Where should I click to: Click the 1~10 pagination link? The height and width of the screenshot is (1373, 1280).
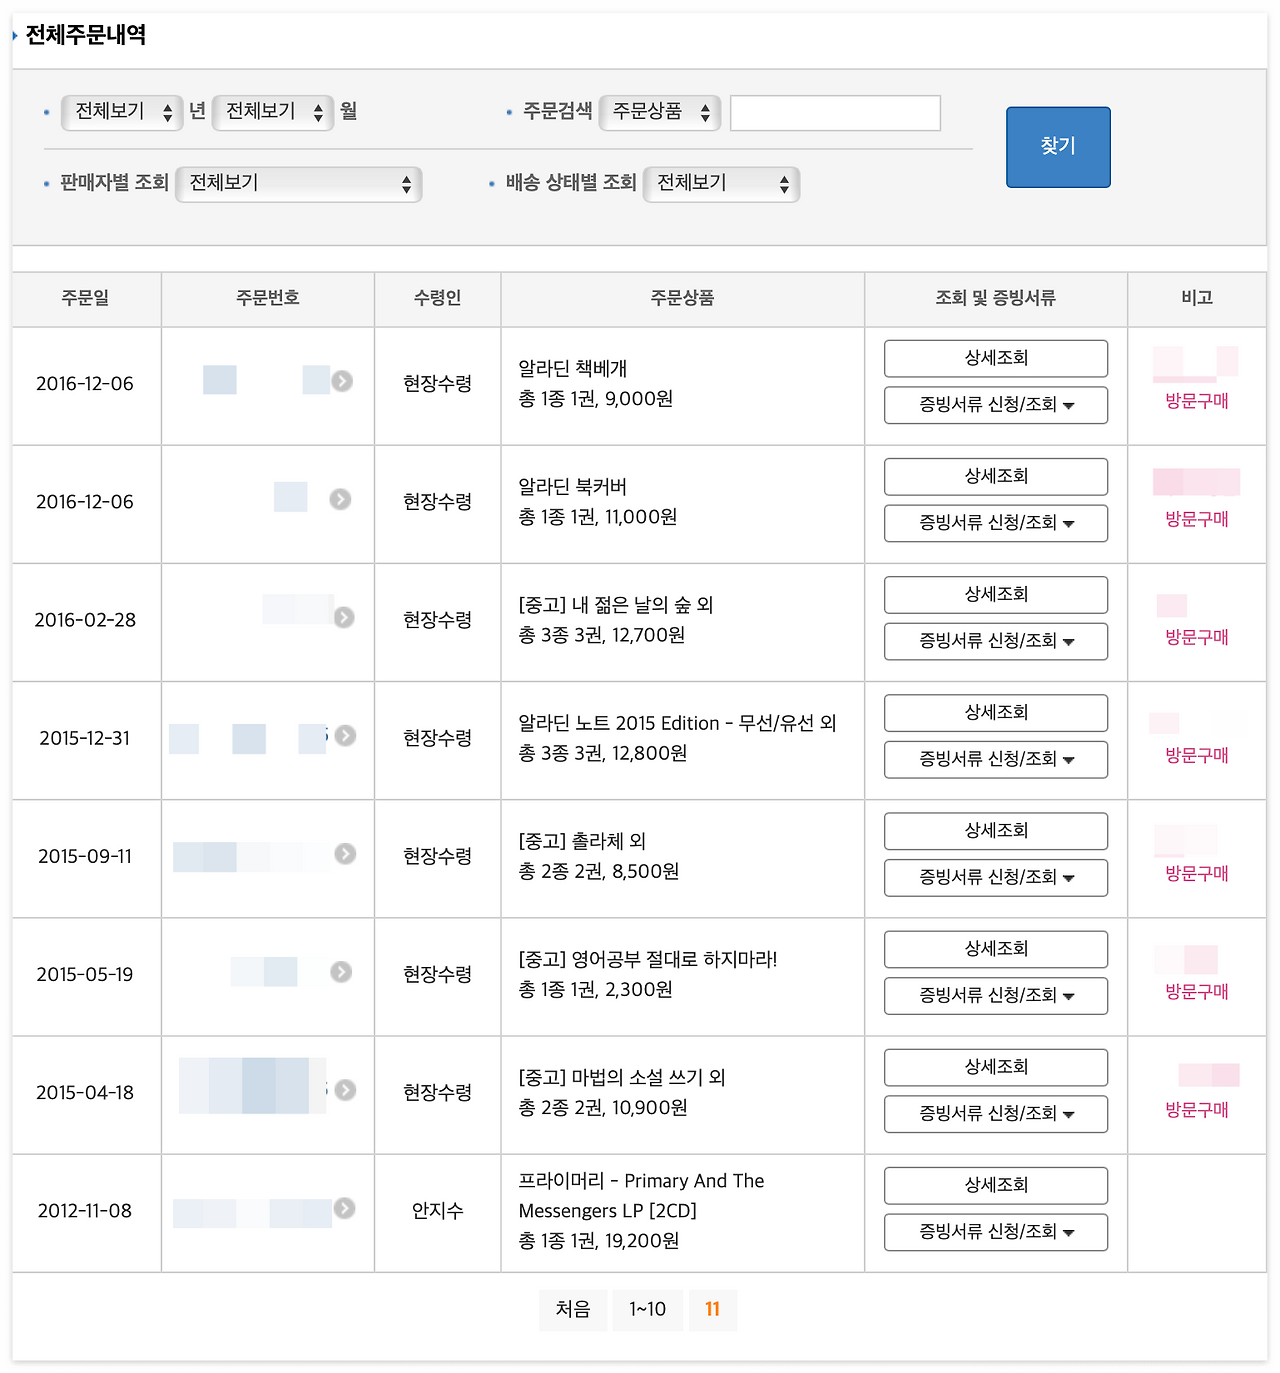(x=648, y=1309)
